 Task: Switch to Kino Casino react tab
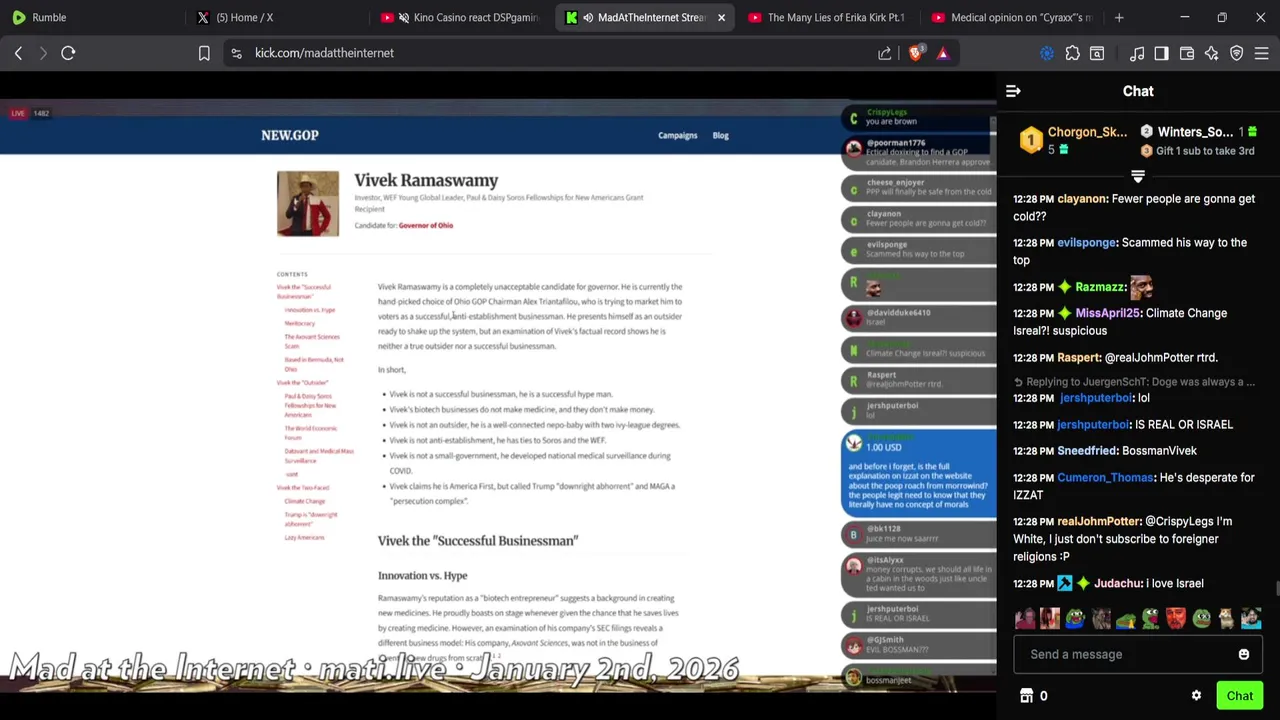point(461,17)
